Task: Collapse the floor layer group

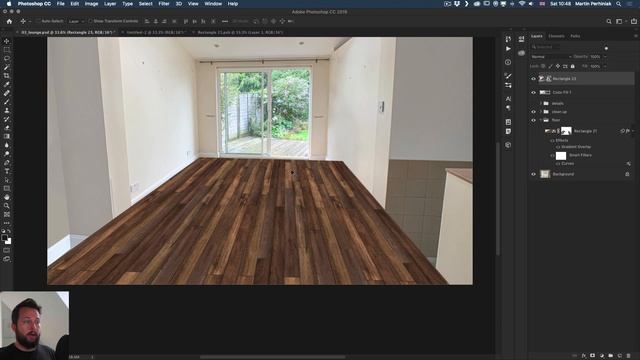Action: [x=541, y=120]
